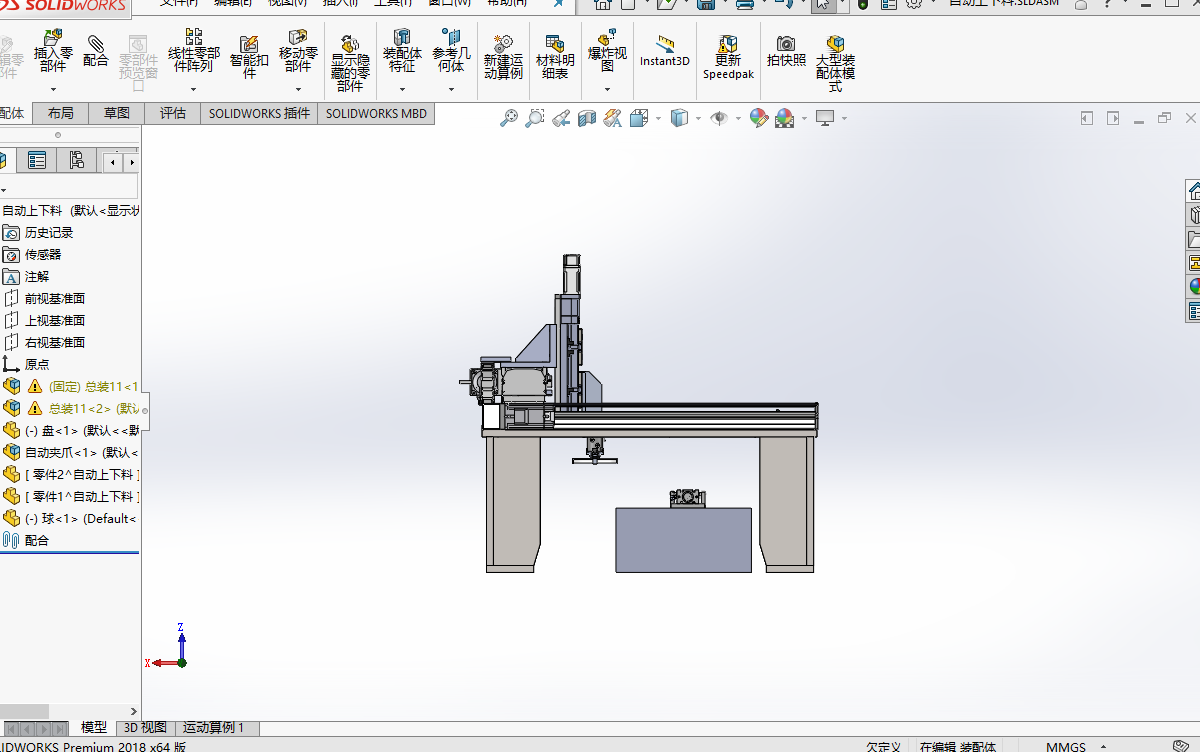Click the Display Style icon
The height and width of the screenshot is (752, 1200).
[x=679, y=118]
